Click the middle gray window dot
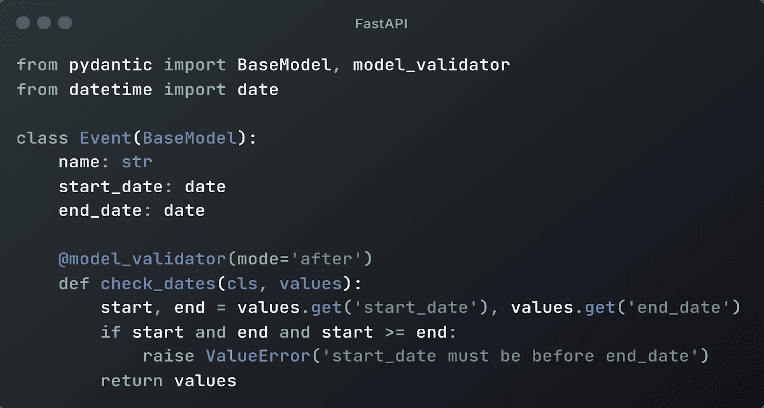The width and height of the screenshot is (764, 408). click(x=44, y=23)
